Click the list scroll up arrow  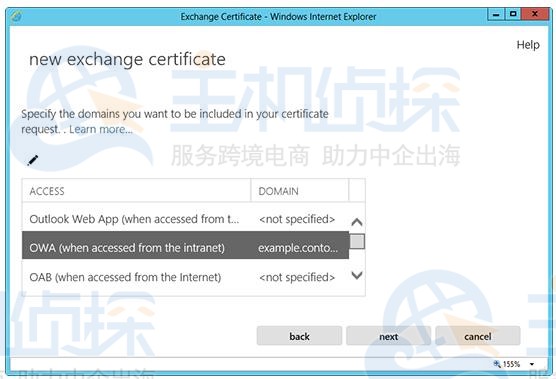357,222
